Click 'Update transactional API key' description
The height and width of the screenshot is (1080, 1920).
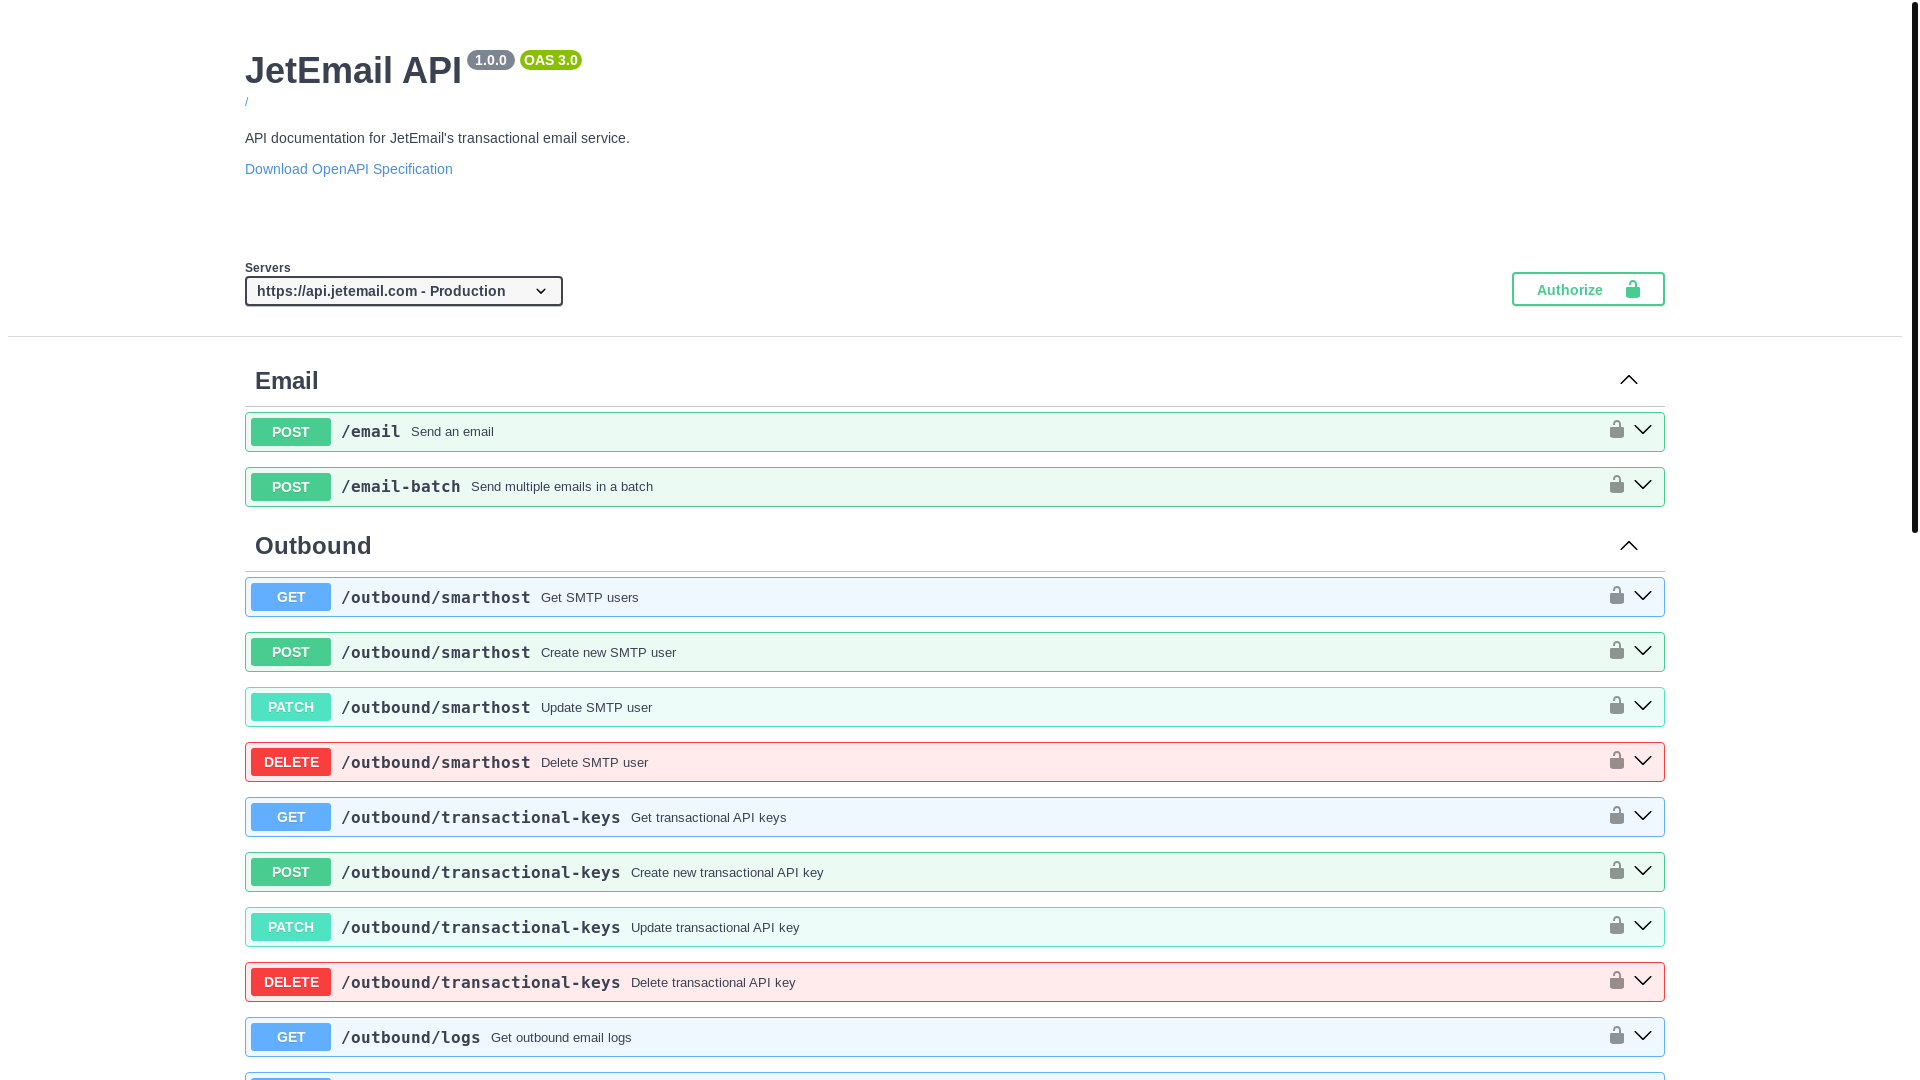point(715,928)
